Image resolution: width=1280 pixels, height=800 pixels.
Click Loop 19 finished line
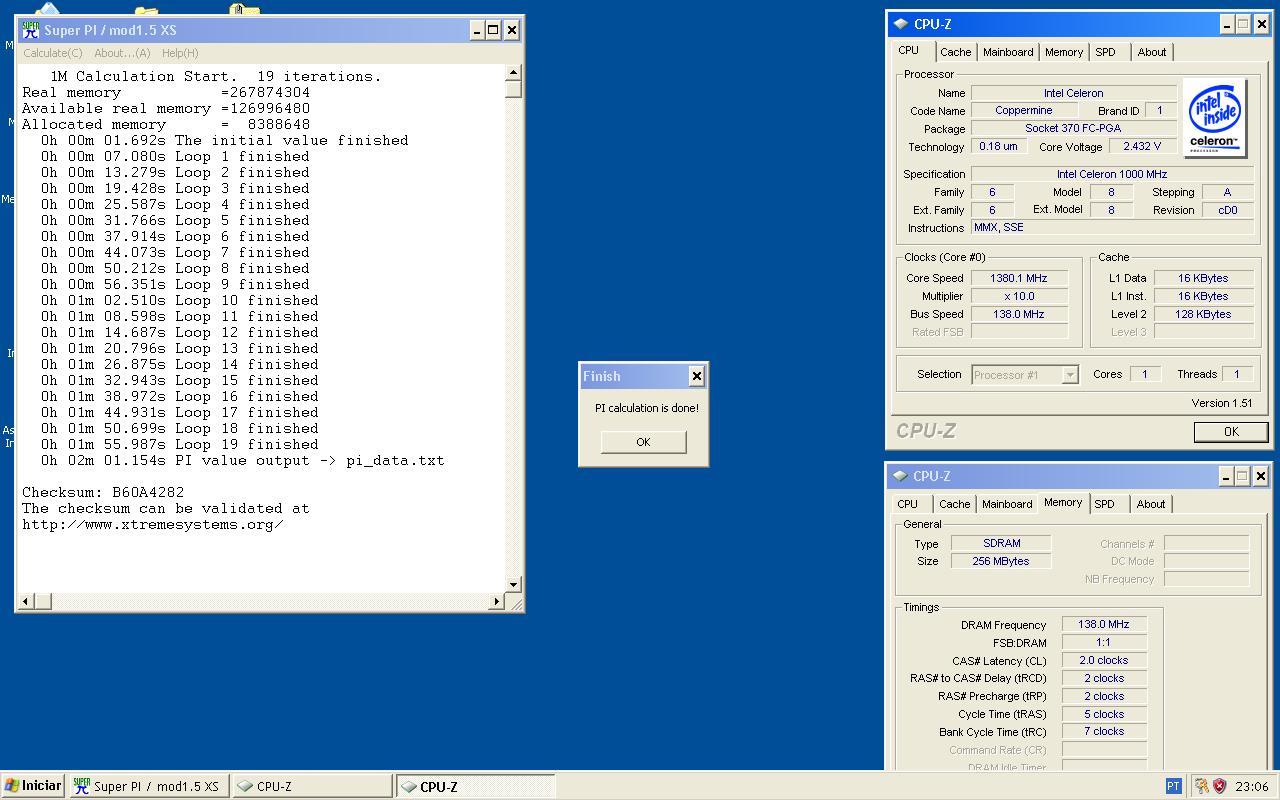click(180, 445)
